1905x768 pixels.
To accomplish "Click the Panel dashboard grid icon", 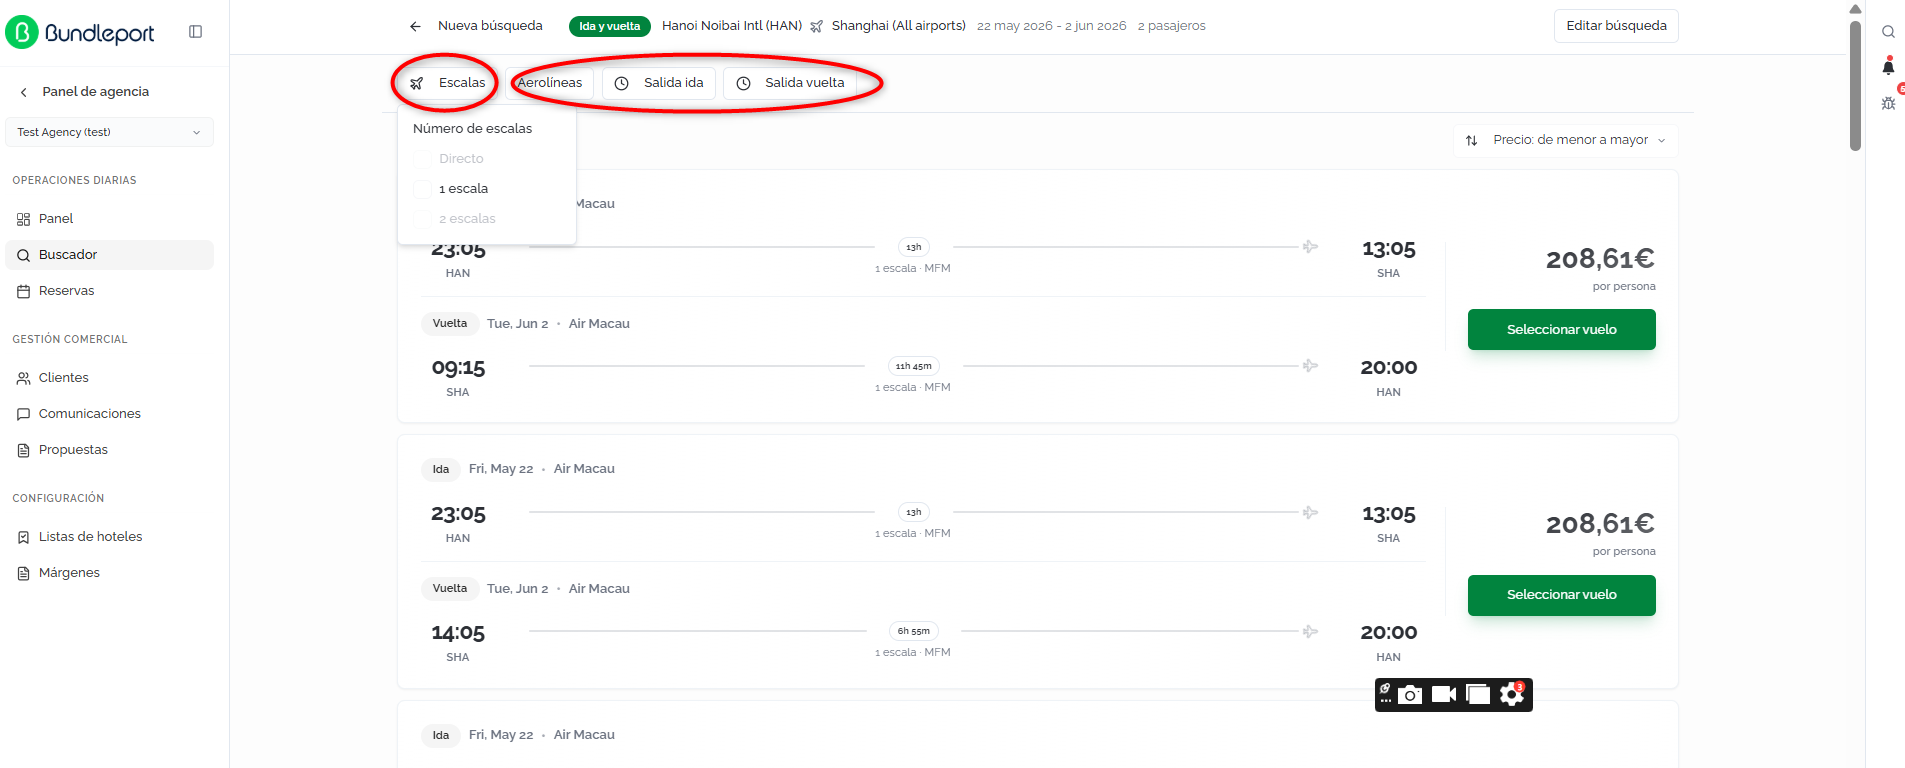I will (x=23, y=219).
